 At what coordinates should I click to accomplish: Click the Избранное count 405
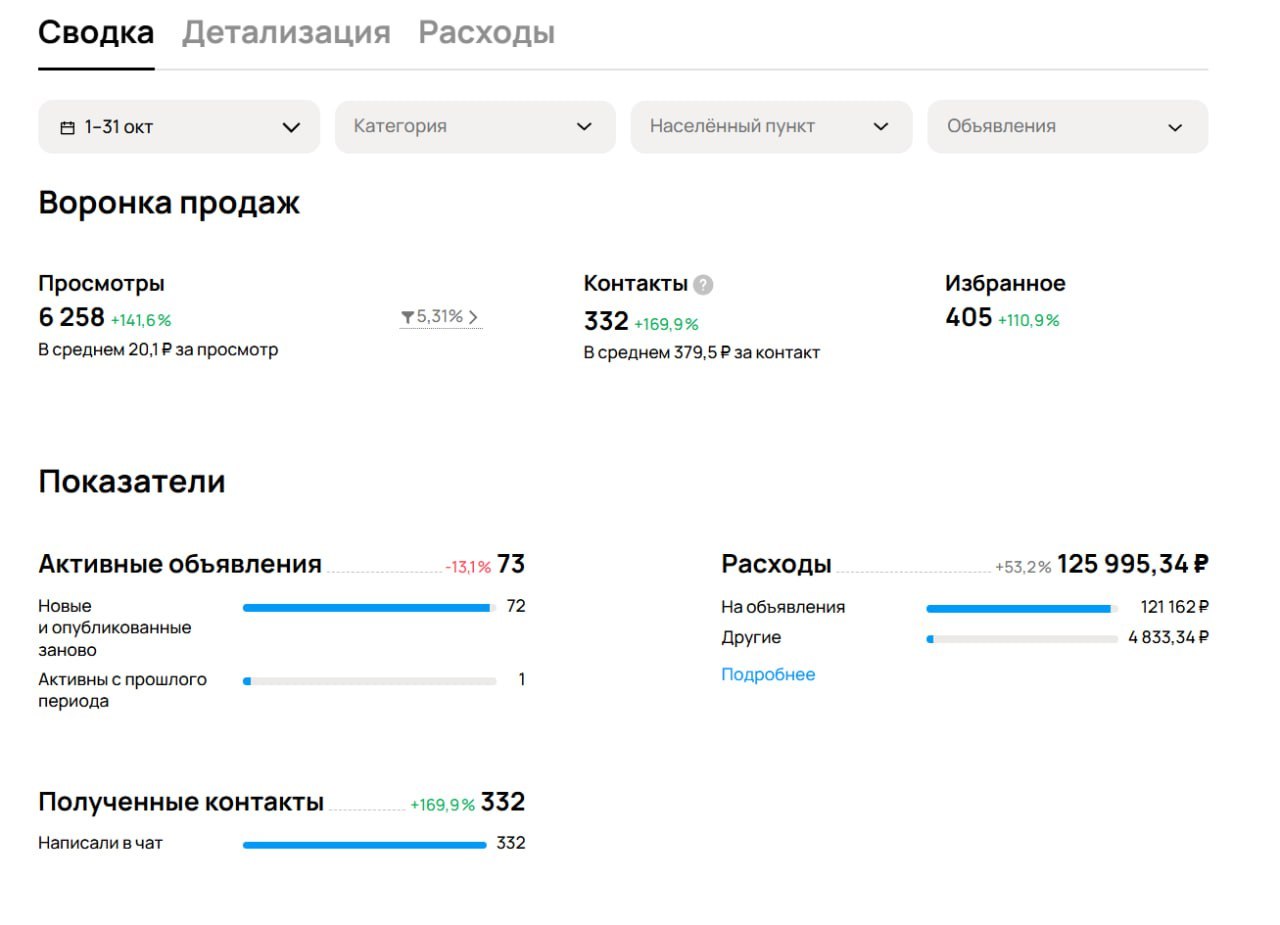[968, 317]
